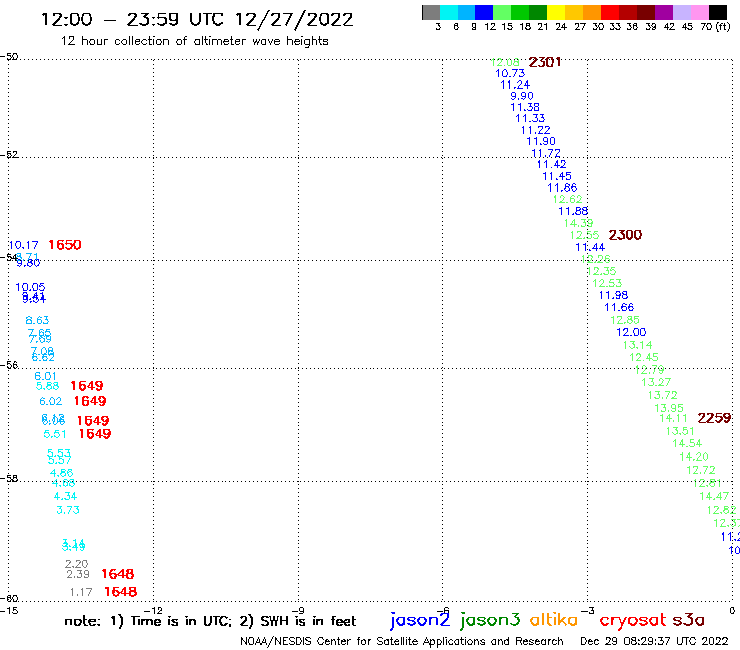Image resolution: width=740 pixels, height=650 pixels.
Task: Click the jason2 satellite legend label
Action: (420, 620)
